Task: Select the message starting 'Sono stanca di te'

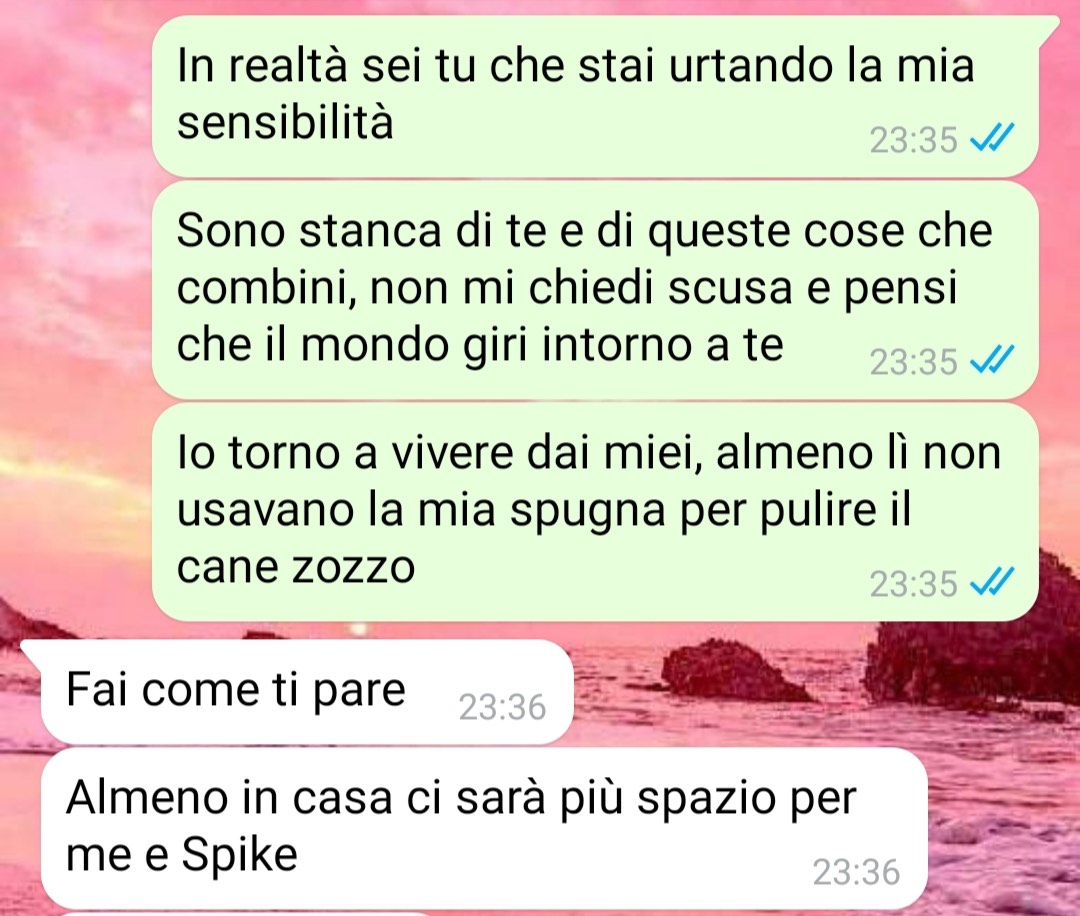Action: (595, 289)
